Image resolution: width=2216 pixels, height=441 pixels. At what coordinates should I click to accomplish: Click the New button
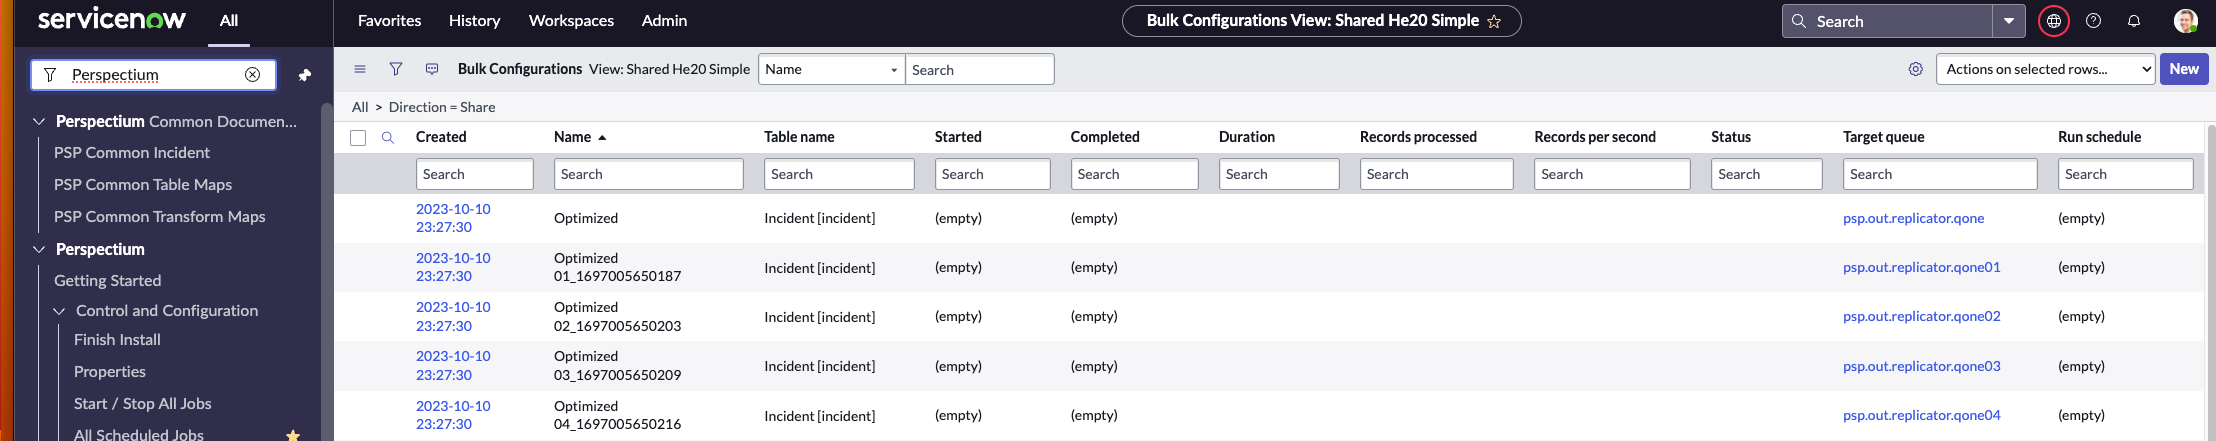point(2184,69)
